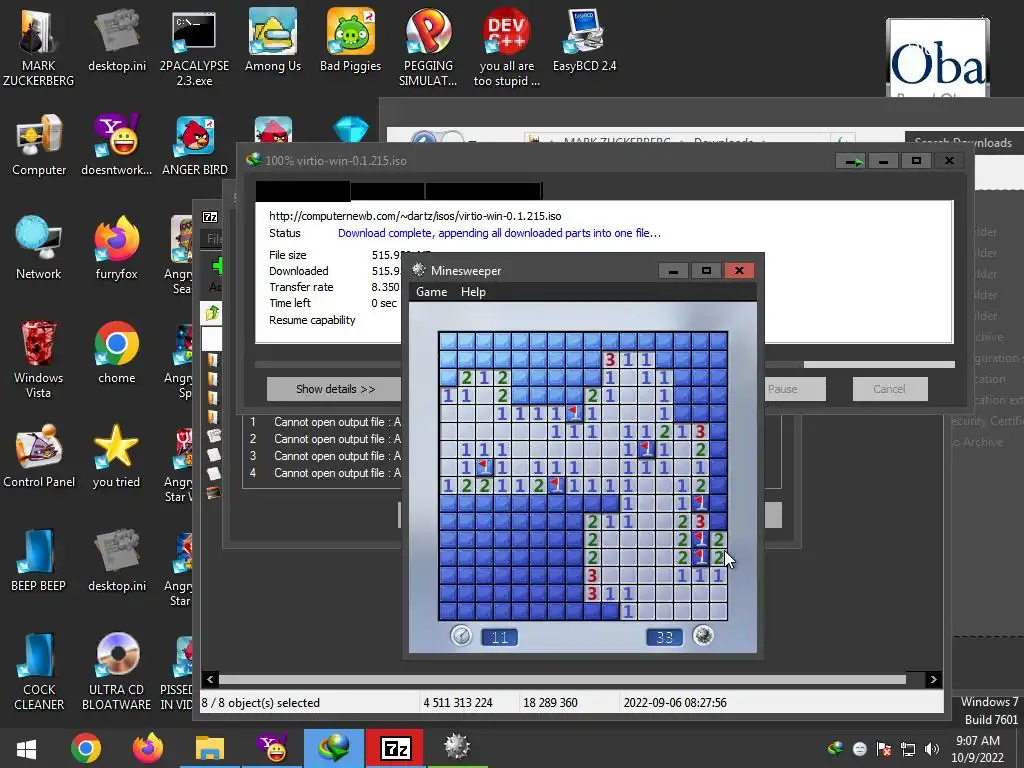
Task: Launch the furryfox Firefox shortcut
Action: (x=116, y=248)
